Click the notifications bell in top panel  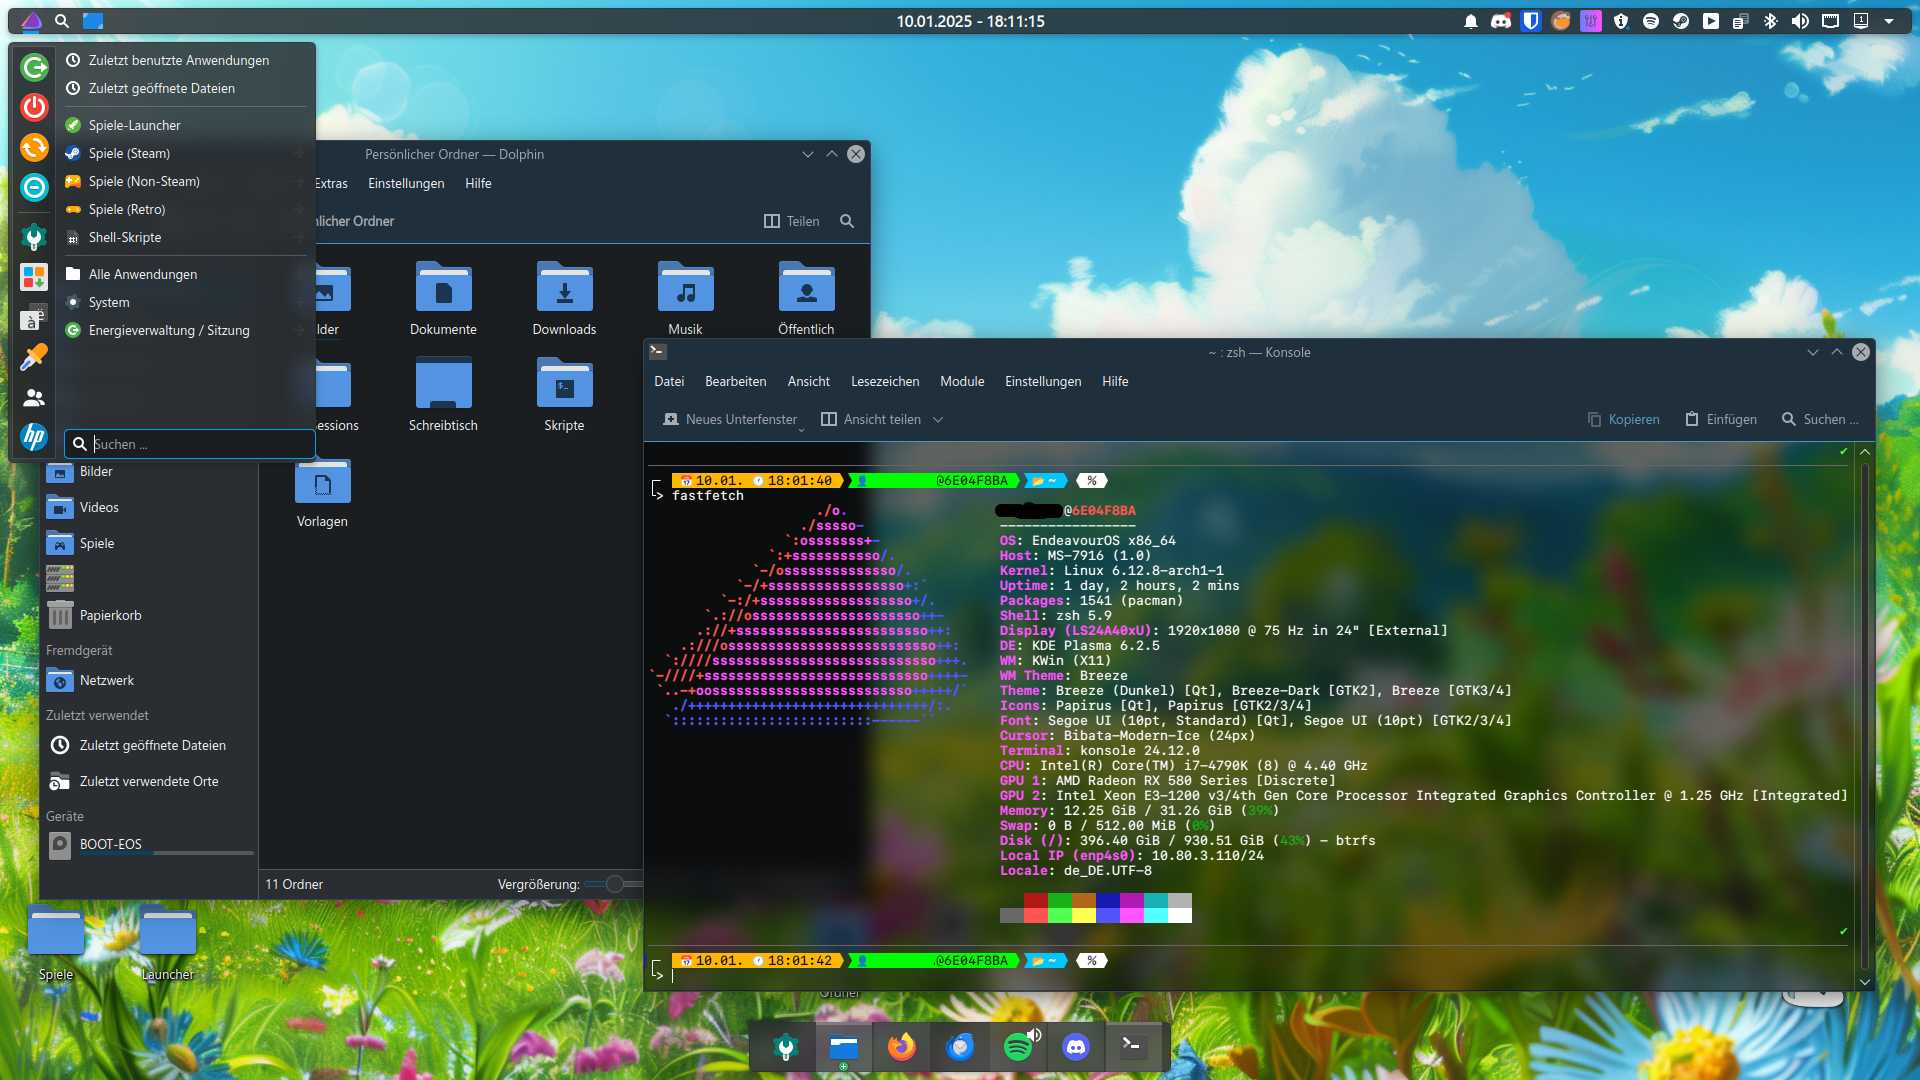[x=1470, y=21]
